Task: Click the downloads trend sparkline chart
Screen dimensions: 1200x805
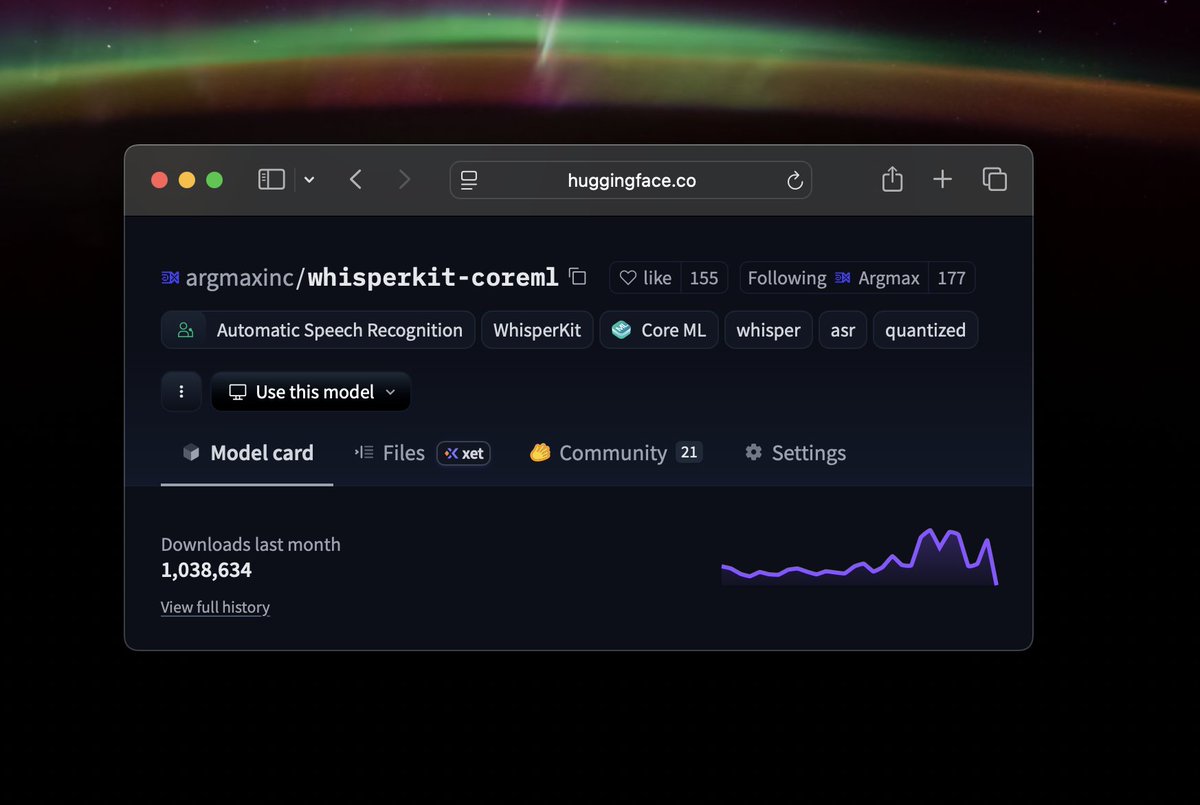Action: (x=860, y=557)
